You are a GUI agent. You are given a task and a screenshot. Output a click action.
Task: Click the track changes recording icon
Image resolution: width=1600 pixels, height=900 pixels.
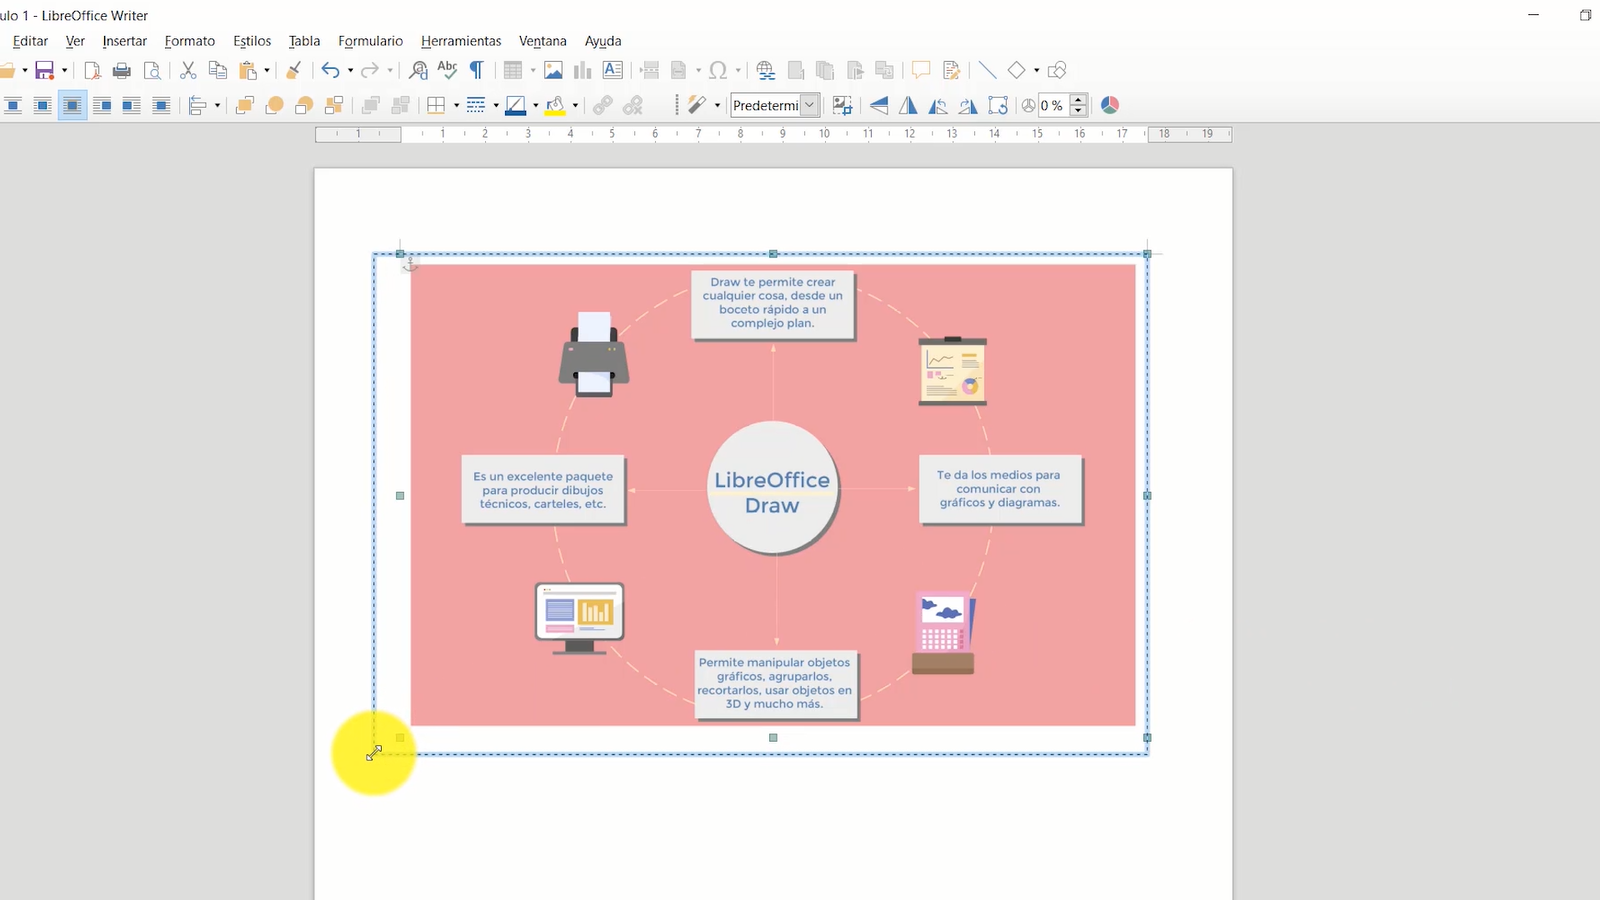coord(951,70)
